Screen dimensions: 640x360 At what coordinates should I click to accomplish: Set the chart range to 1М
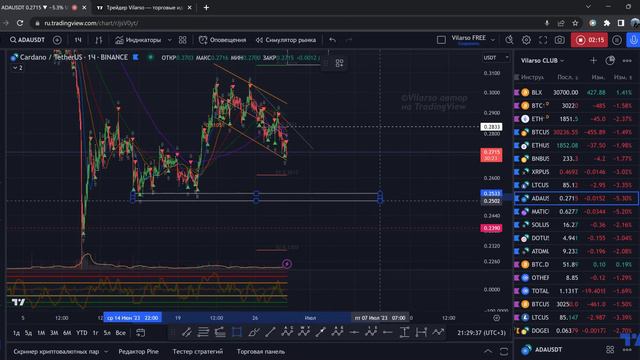point(41,333)
